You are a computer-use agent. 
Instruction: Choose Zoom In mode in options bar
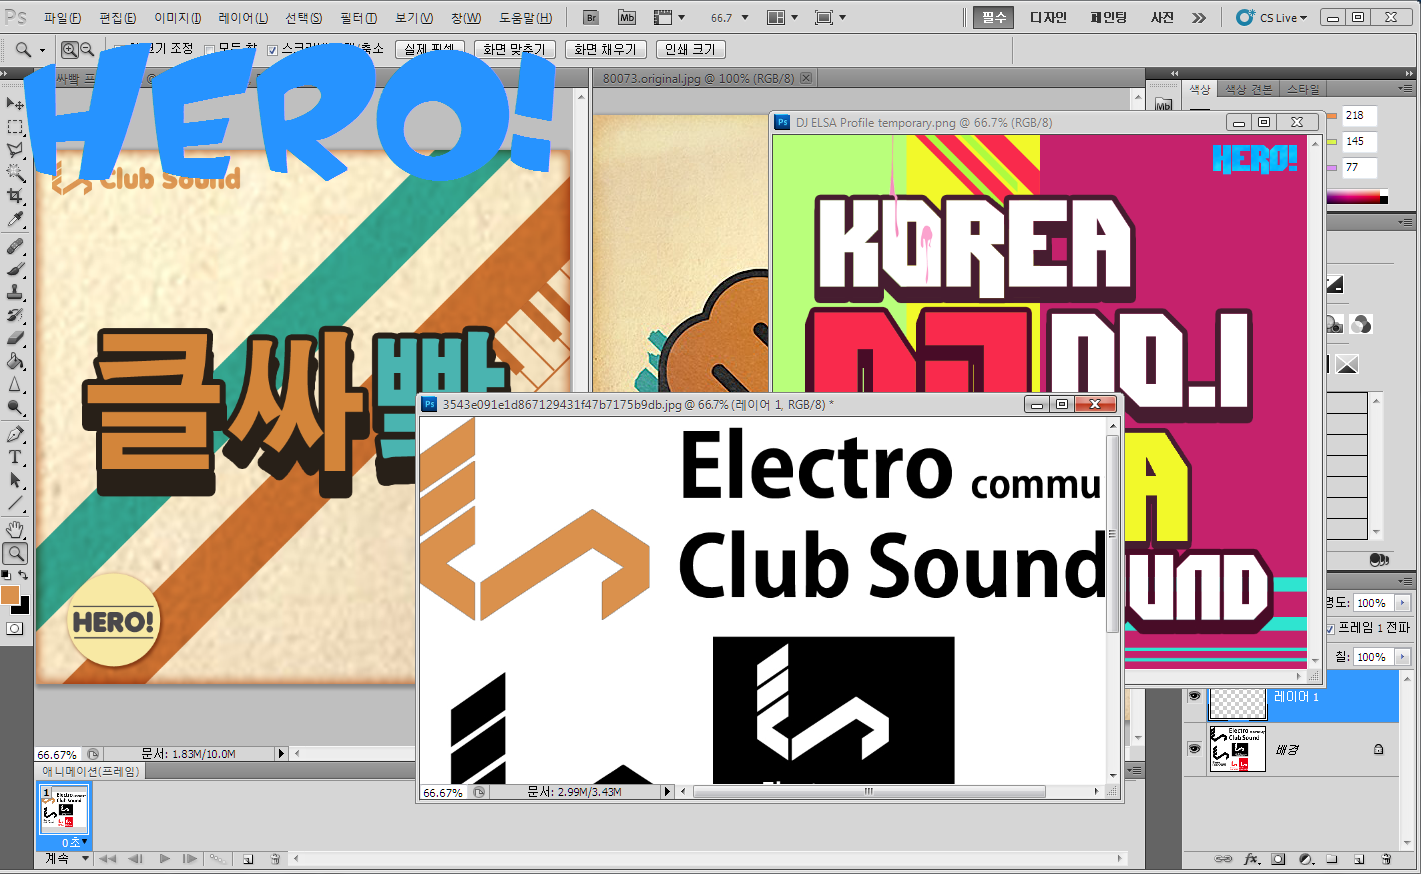69,49
